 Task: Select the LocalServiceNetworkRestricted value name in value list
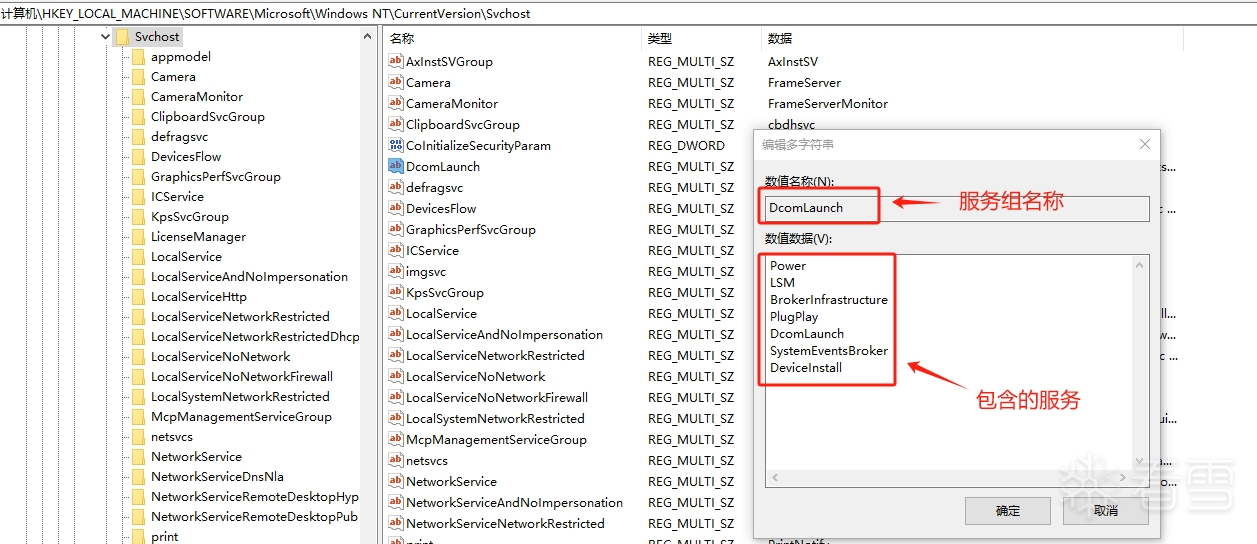pos(495,355)
